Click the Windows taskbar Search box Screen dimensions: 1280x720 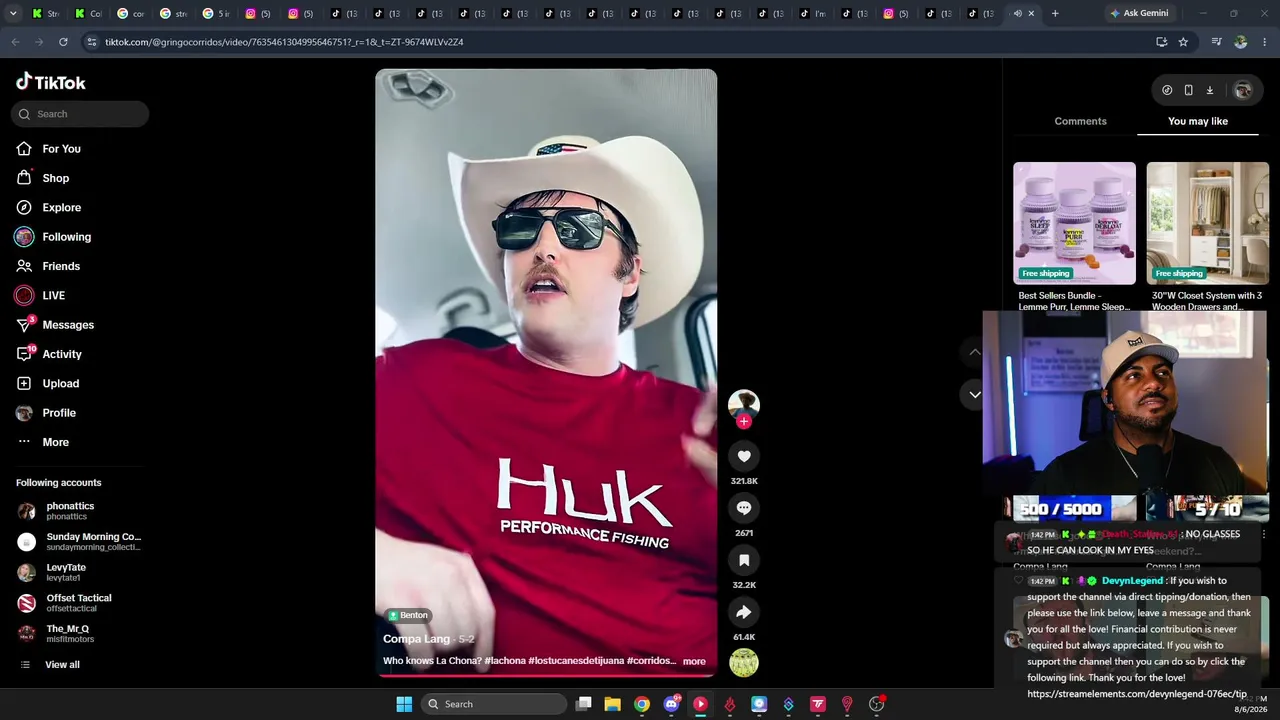[492, 704]
